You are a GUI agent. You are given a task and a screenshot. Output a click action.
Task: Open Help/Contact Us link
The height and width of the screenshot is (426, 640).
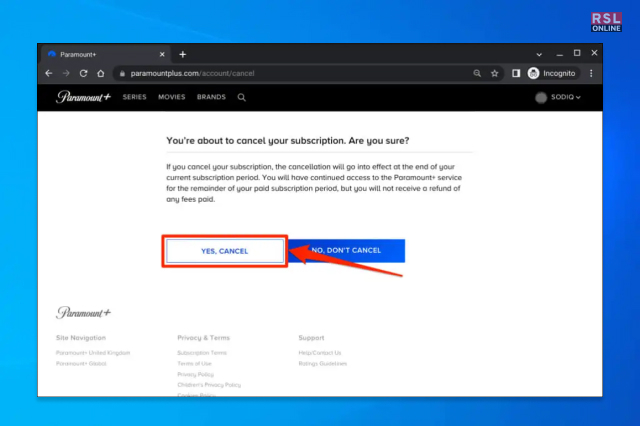click(320, 353)
